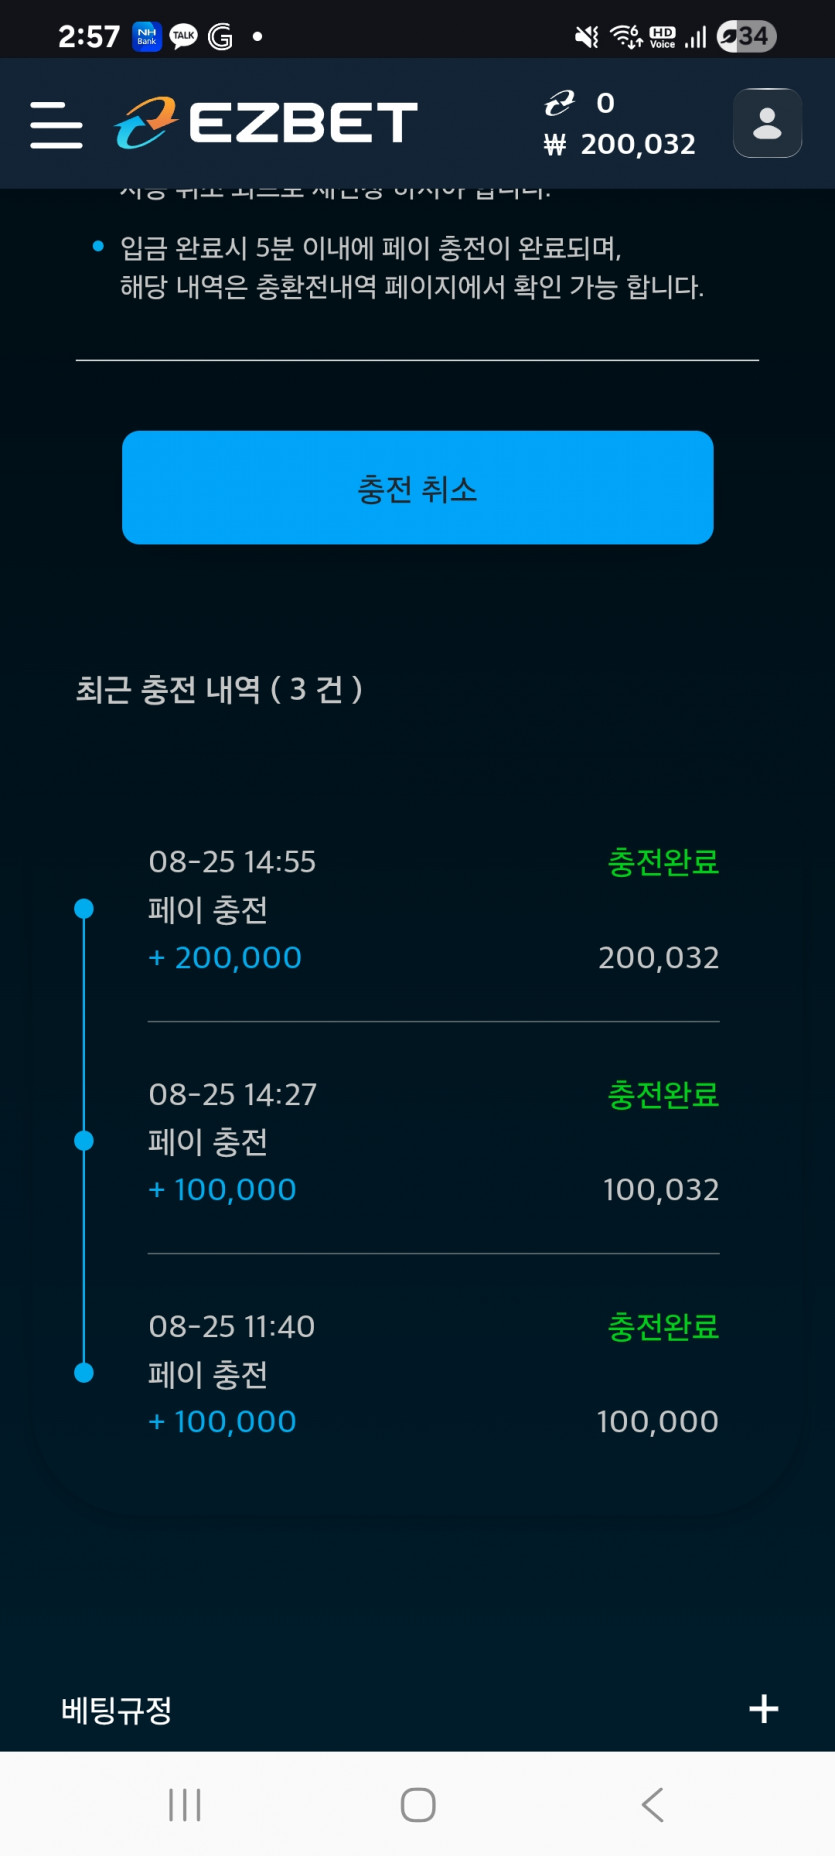Tap the 베팅규정 label

click(117, 1710)
